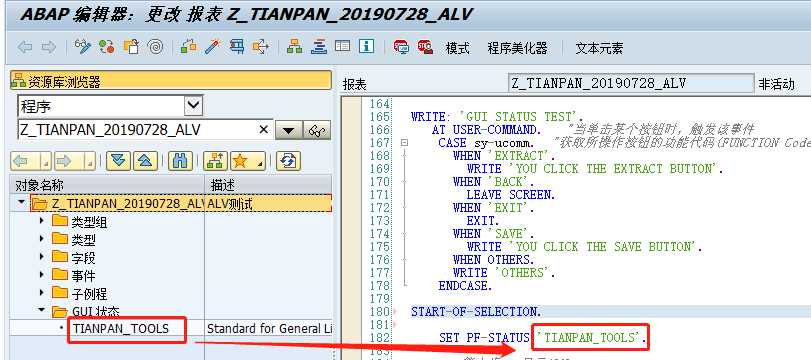811x360 pixels.
Task: Click line number 175 in the editor
Action: (380, 246)
